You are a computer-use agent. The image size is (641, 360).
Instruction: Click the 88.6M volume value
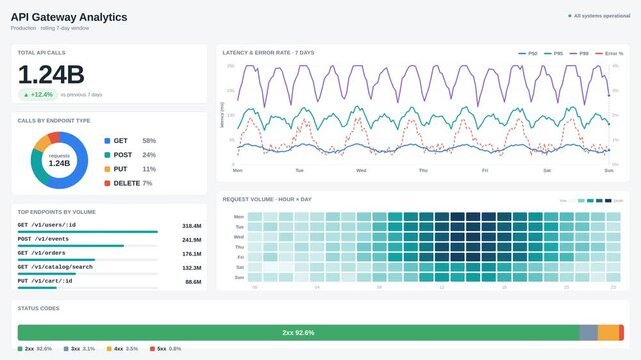click(193, 282)
